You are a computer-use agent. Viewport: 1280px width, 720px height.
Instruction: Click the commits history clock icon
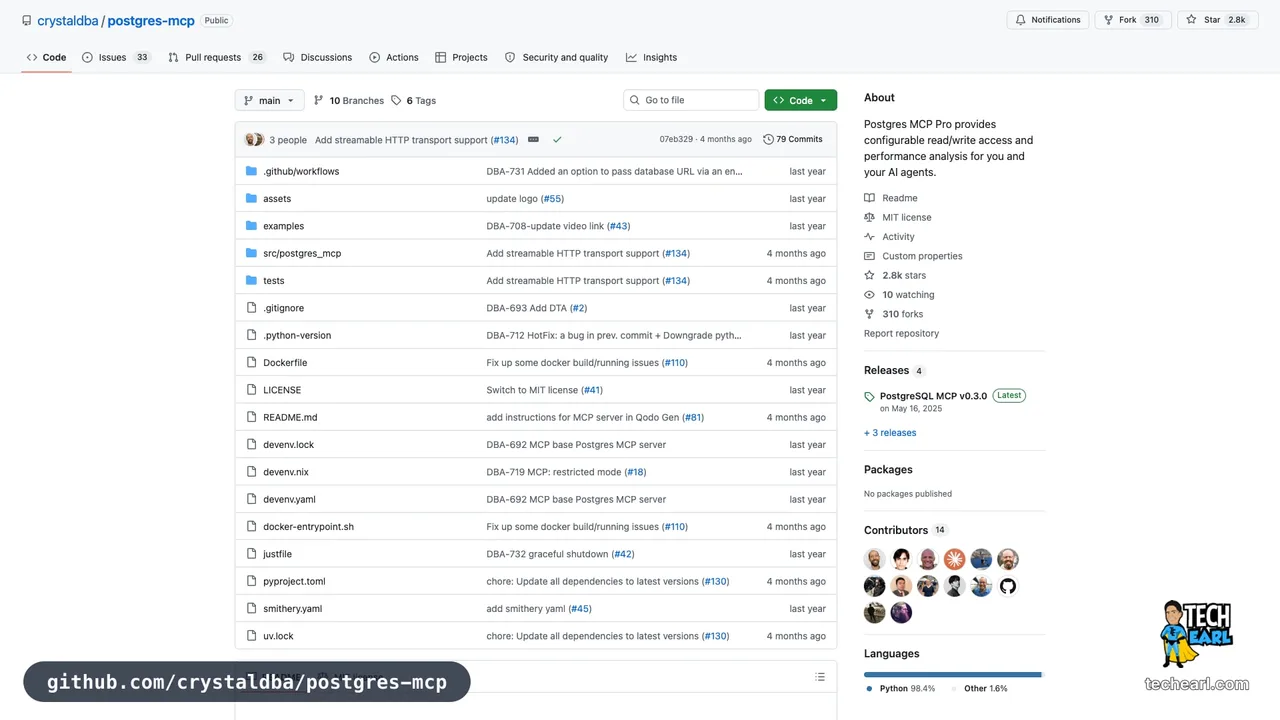coord(768,140)
